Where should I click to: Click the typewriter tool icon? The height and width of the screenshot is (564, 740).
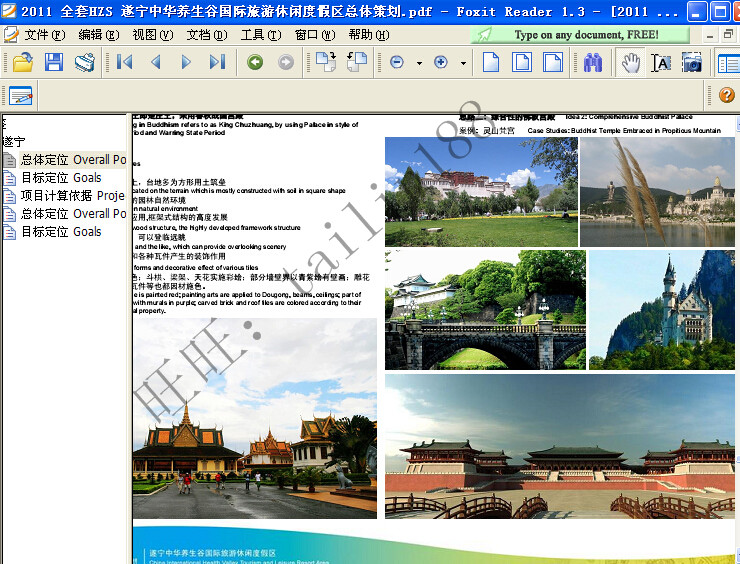pos(21,95)
